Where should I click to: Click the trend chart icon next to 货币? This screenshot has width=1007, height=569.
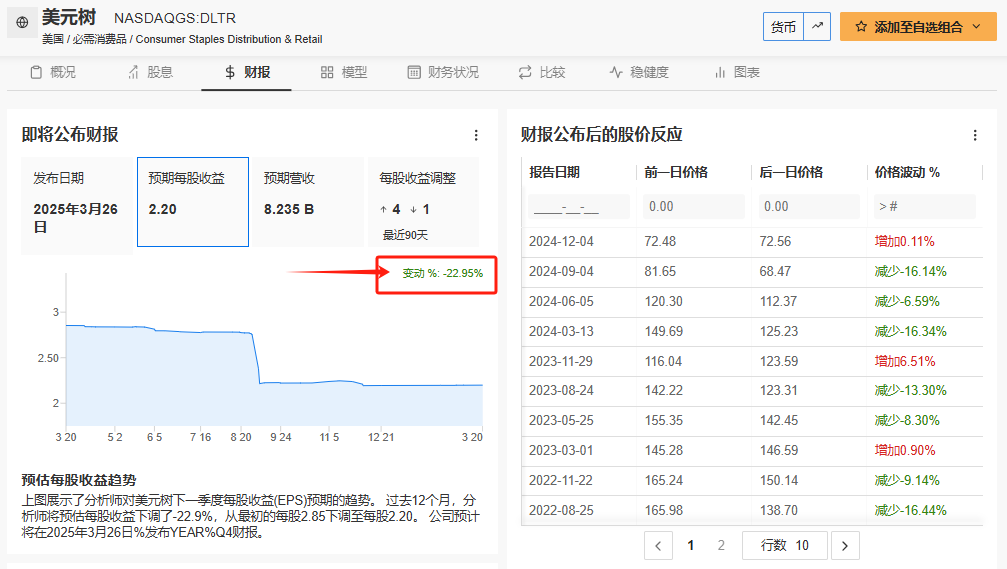tap(817, 26)
